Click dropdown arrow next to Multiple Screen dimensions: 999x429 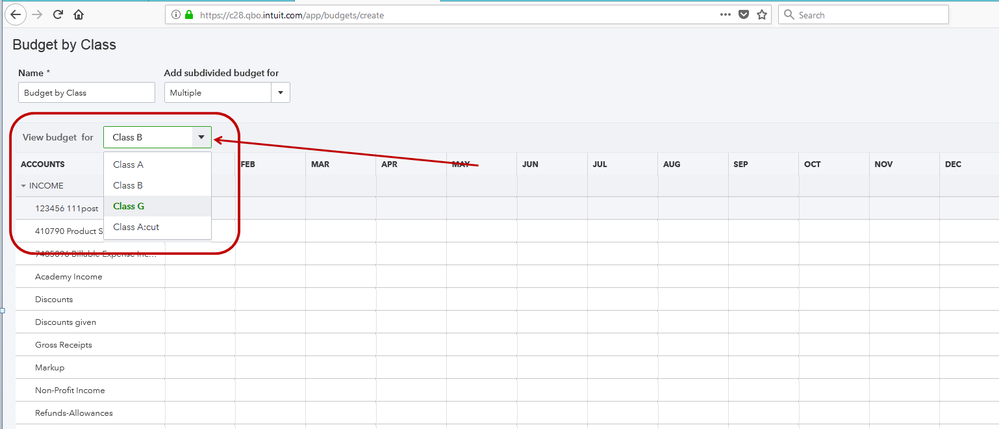pyautogui.click(x=280, y=92)
